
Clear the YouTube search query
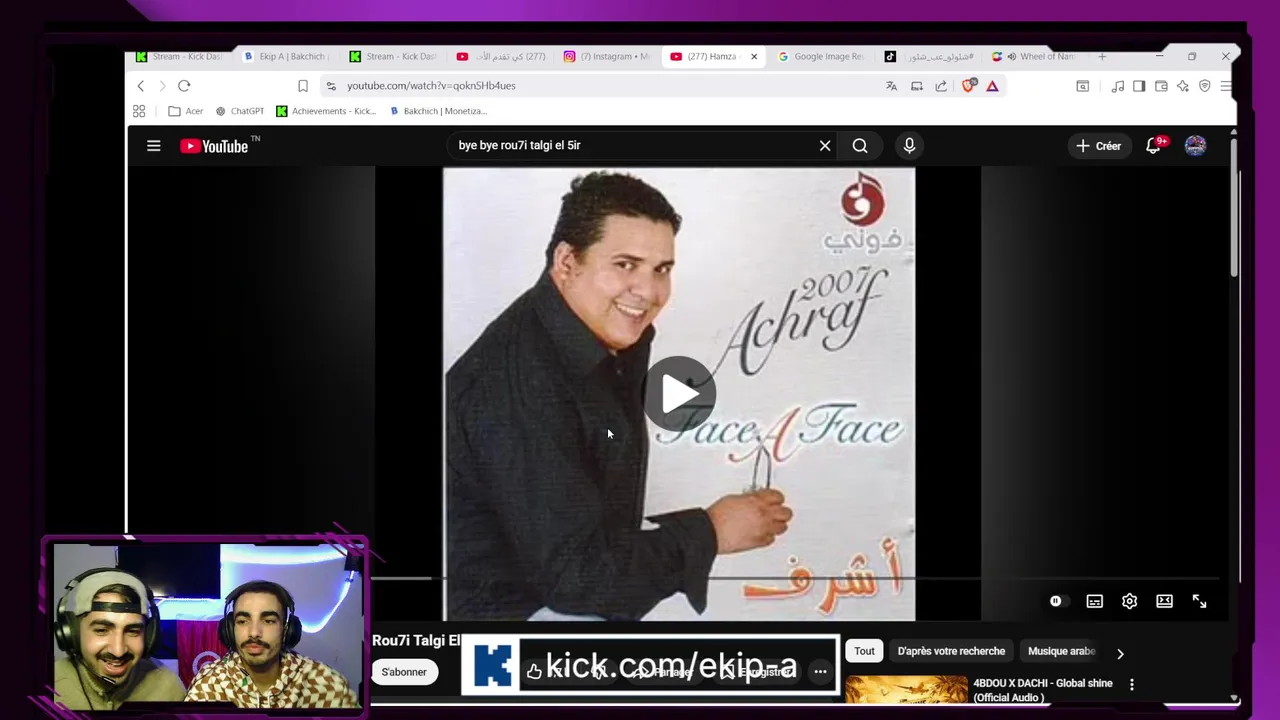[825, 146]
